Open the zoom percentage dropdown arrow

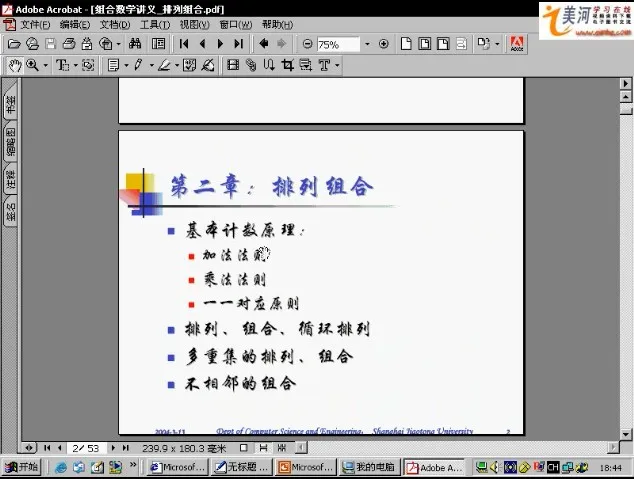(367, 44)
